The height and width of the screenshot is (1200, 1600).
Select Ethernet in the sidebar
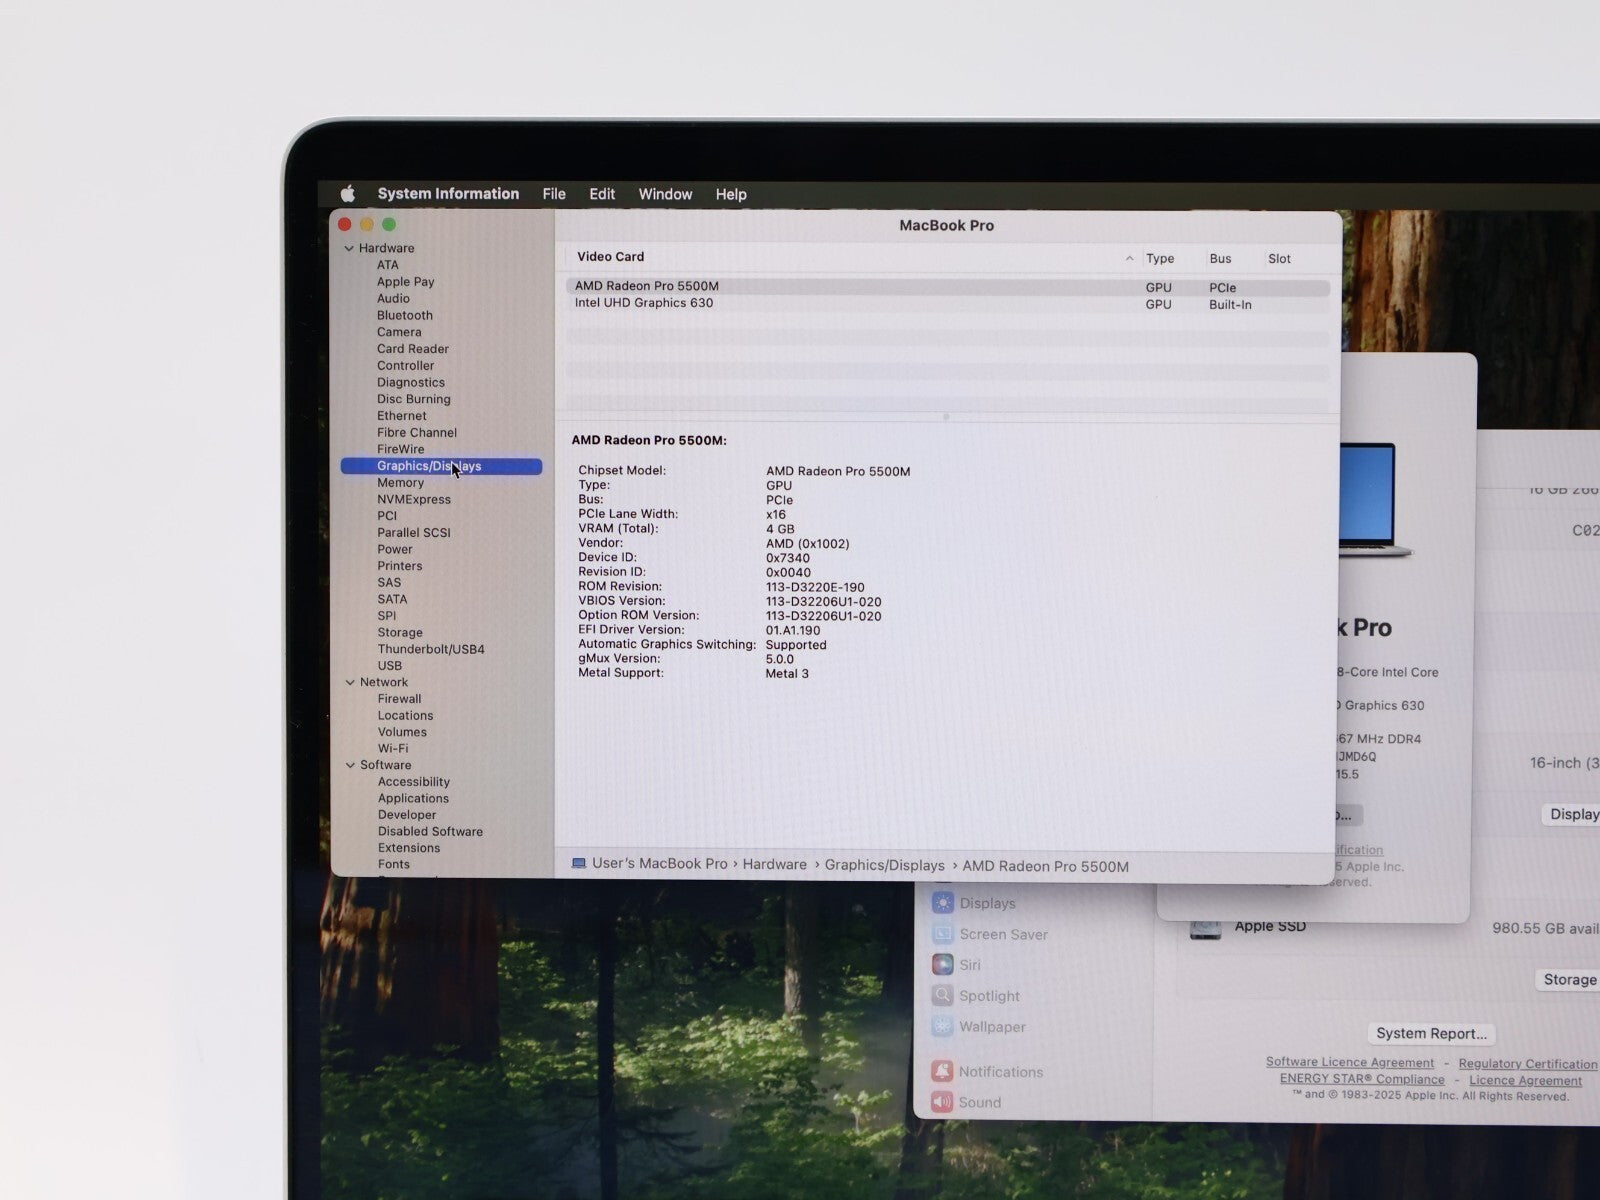pos(401,416)
